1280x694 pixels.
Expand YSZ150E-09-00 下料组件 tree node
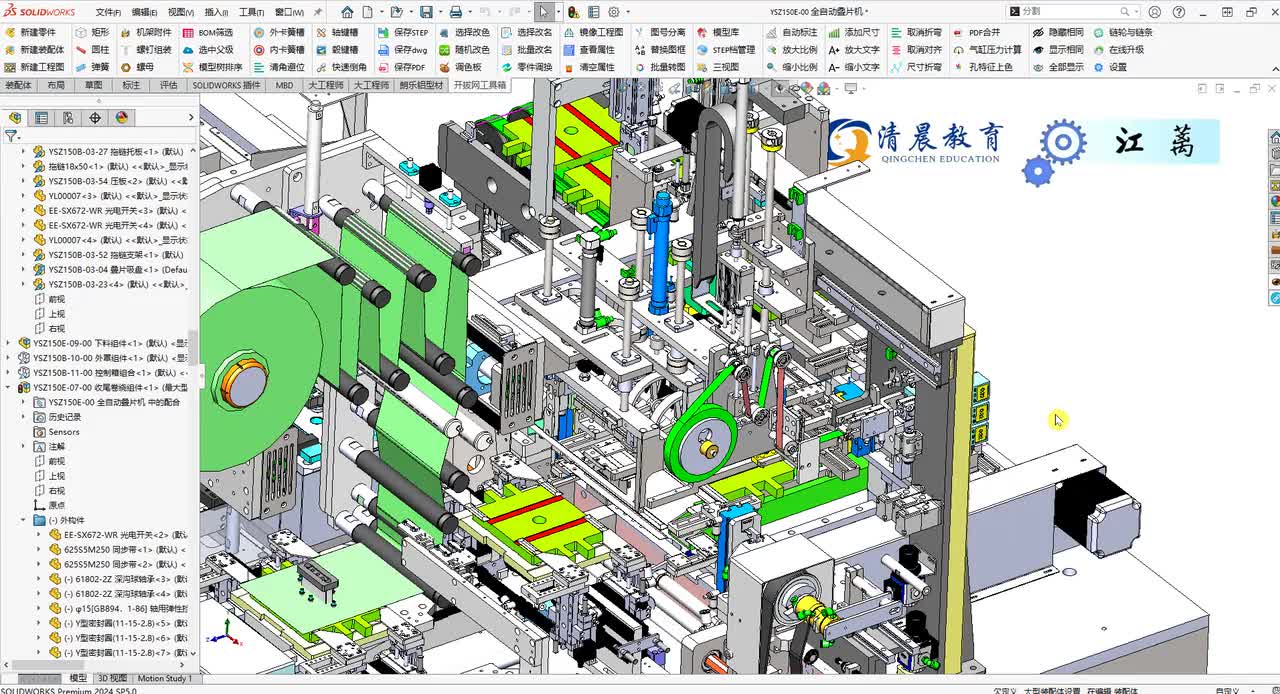(9, 343)
